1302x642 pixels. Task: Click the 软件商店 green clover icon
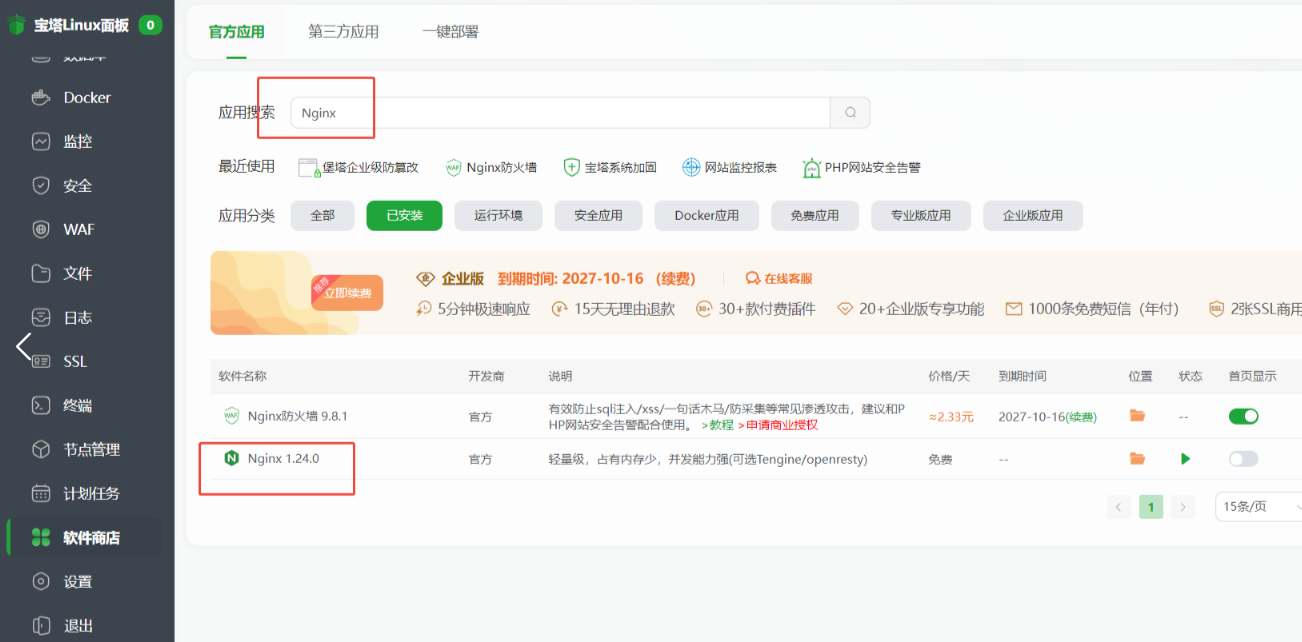[41, 538]
